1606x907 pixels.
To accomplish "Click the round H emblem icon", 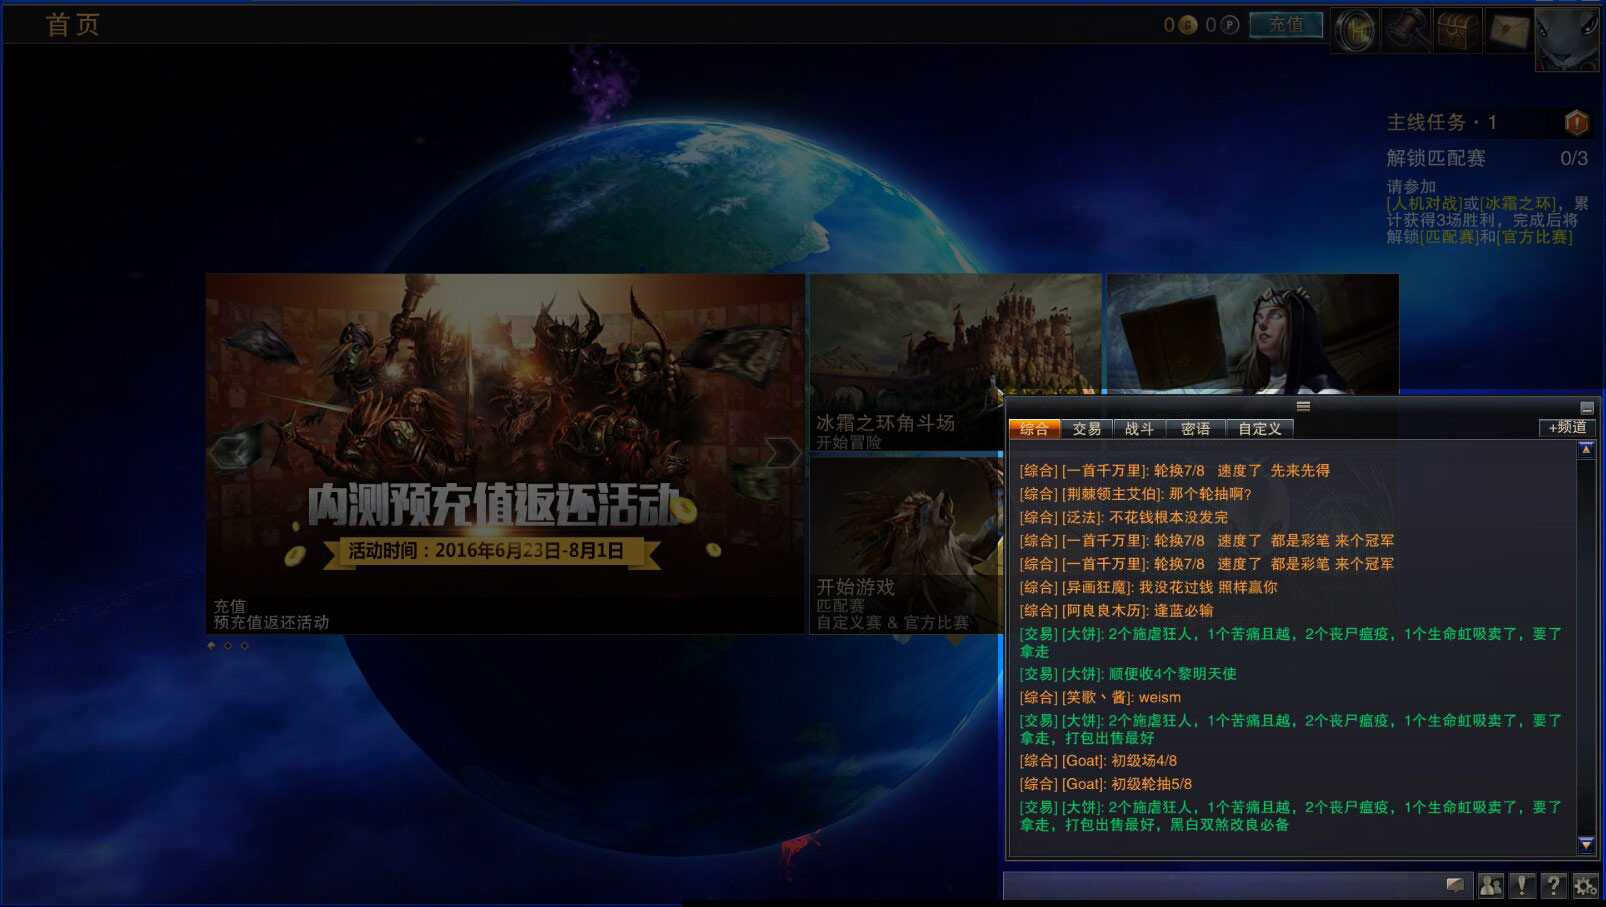I will tap(1356, 30).
